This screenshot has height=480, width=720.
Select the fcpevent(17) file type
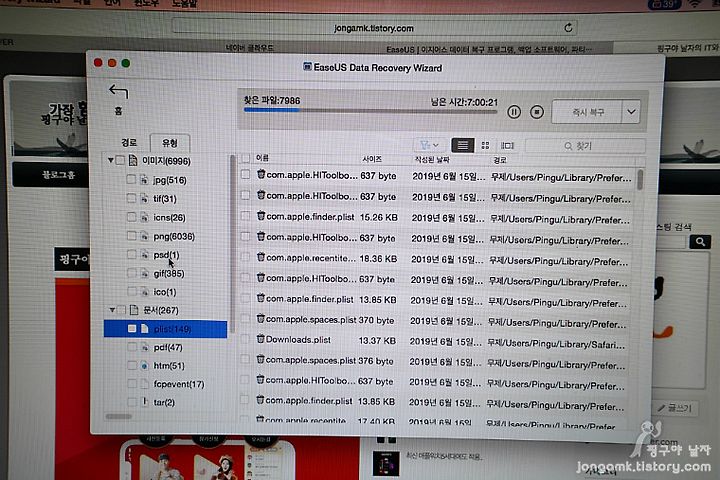point(179,384)
